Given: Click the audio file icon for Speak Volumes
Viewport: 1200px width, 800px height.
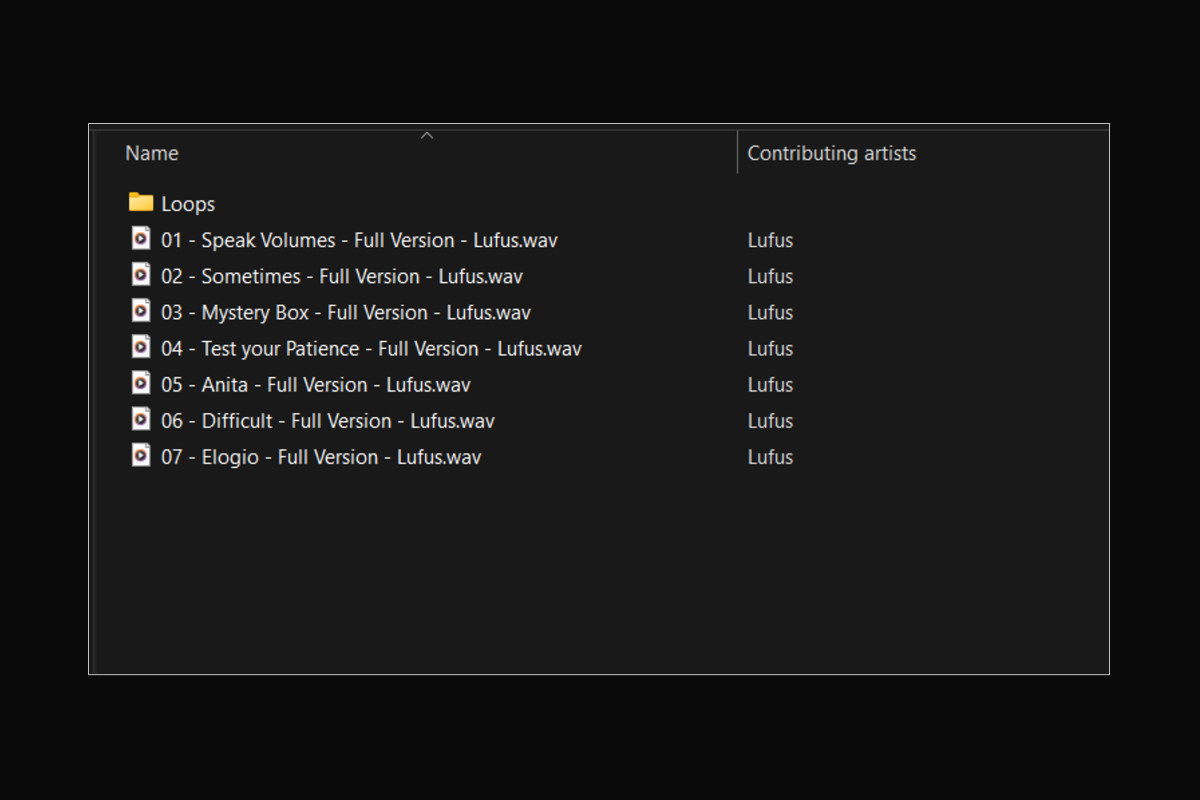Looking at the screenshot, I should [141, 239].
